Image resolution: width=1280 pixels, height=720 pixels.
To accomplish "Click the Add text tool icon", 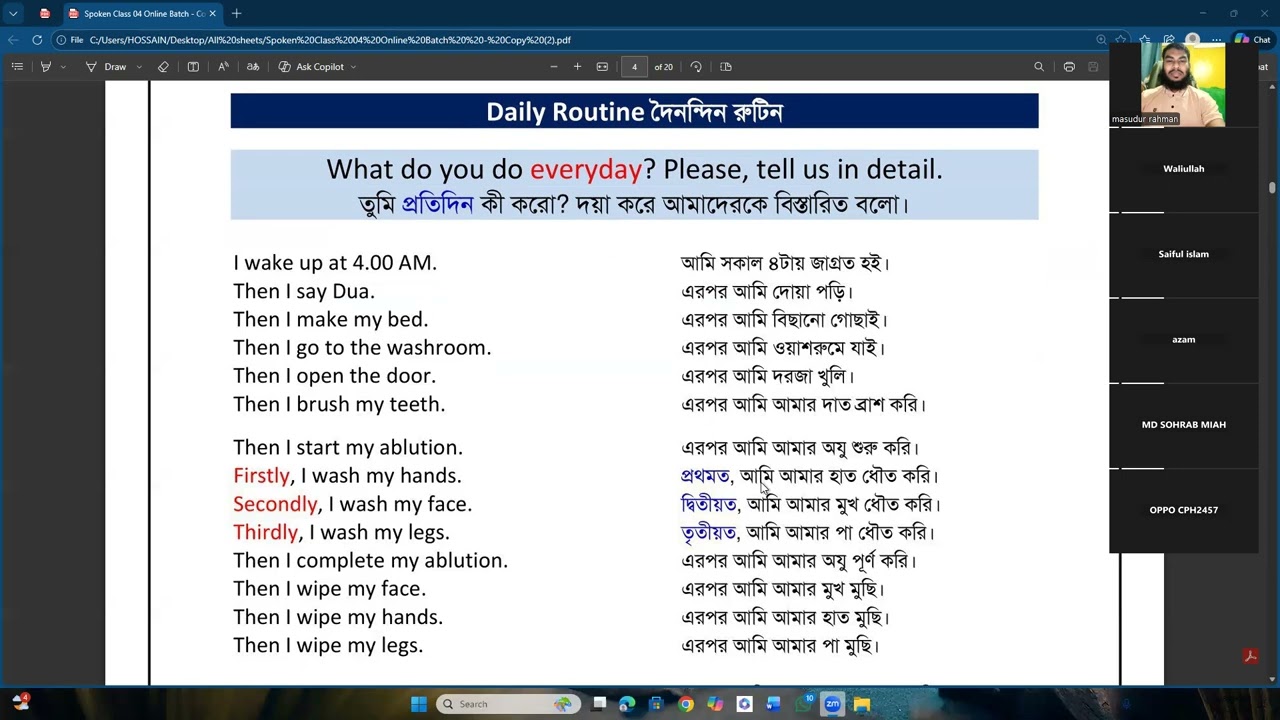I will [x=193, y=67].
